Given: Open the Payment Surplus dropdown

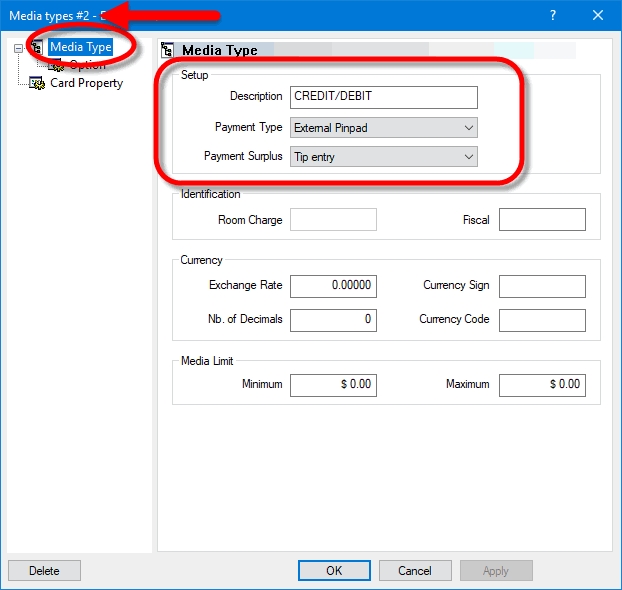Looking at the screenshot, I should (384, 157).
